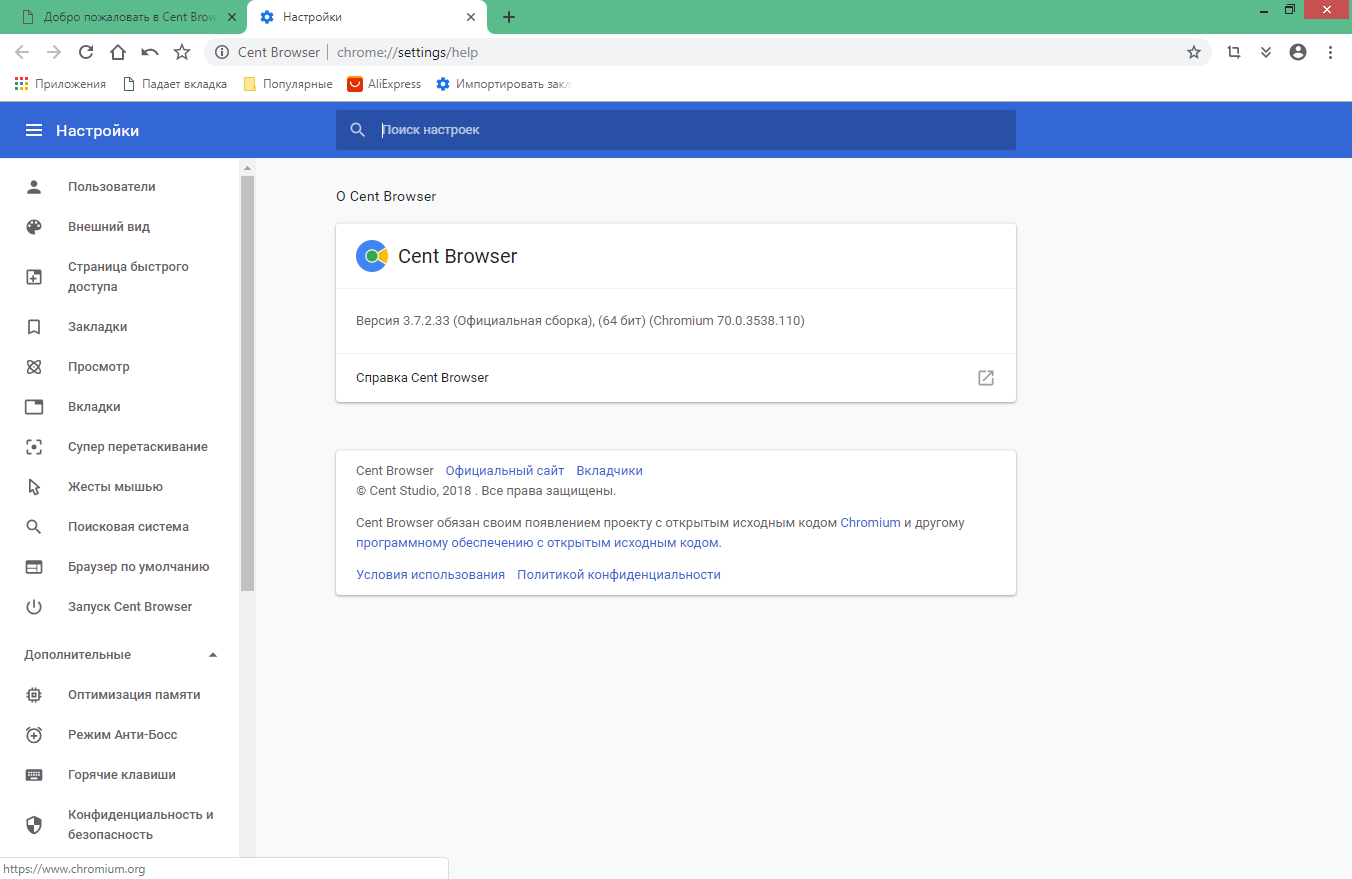
Task: Click the undo closed tab arrow
Action: [150, 52]
